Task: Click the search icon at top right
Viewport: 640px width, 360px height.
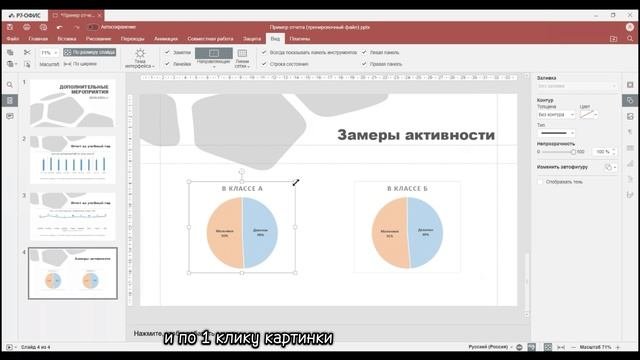Action: (630, 39)
